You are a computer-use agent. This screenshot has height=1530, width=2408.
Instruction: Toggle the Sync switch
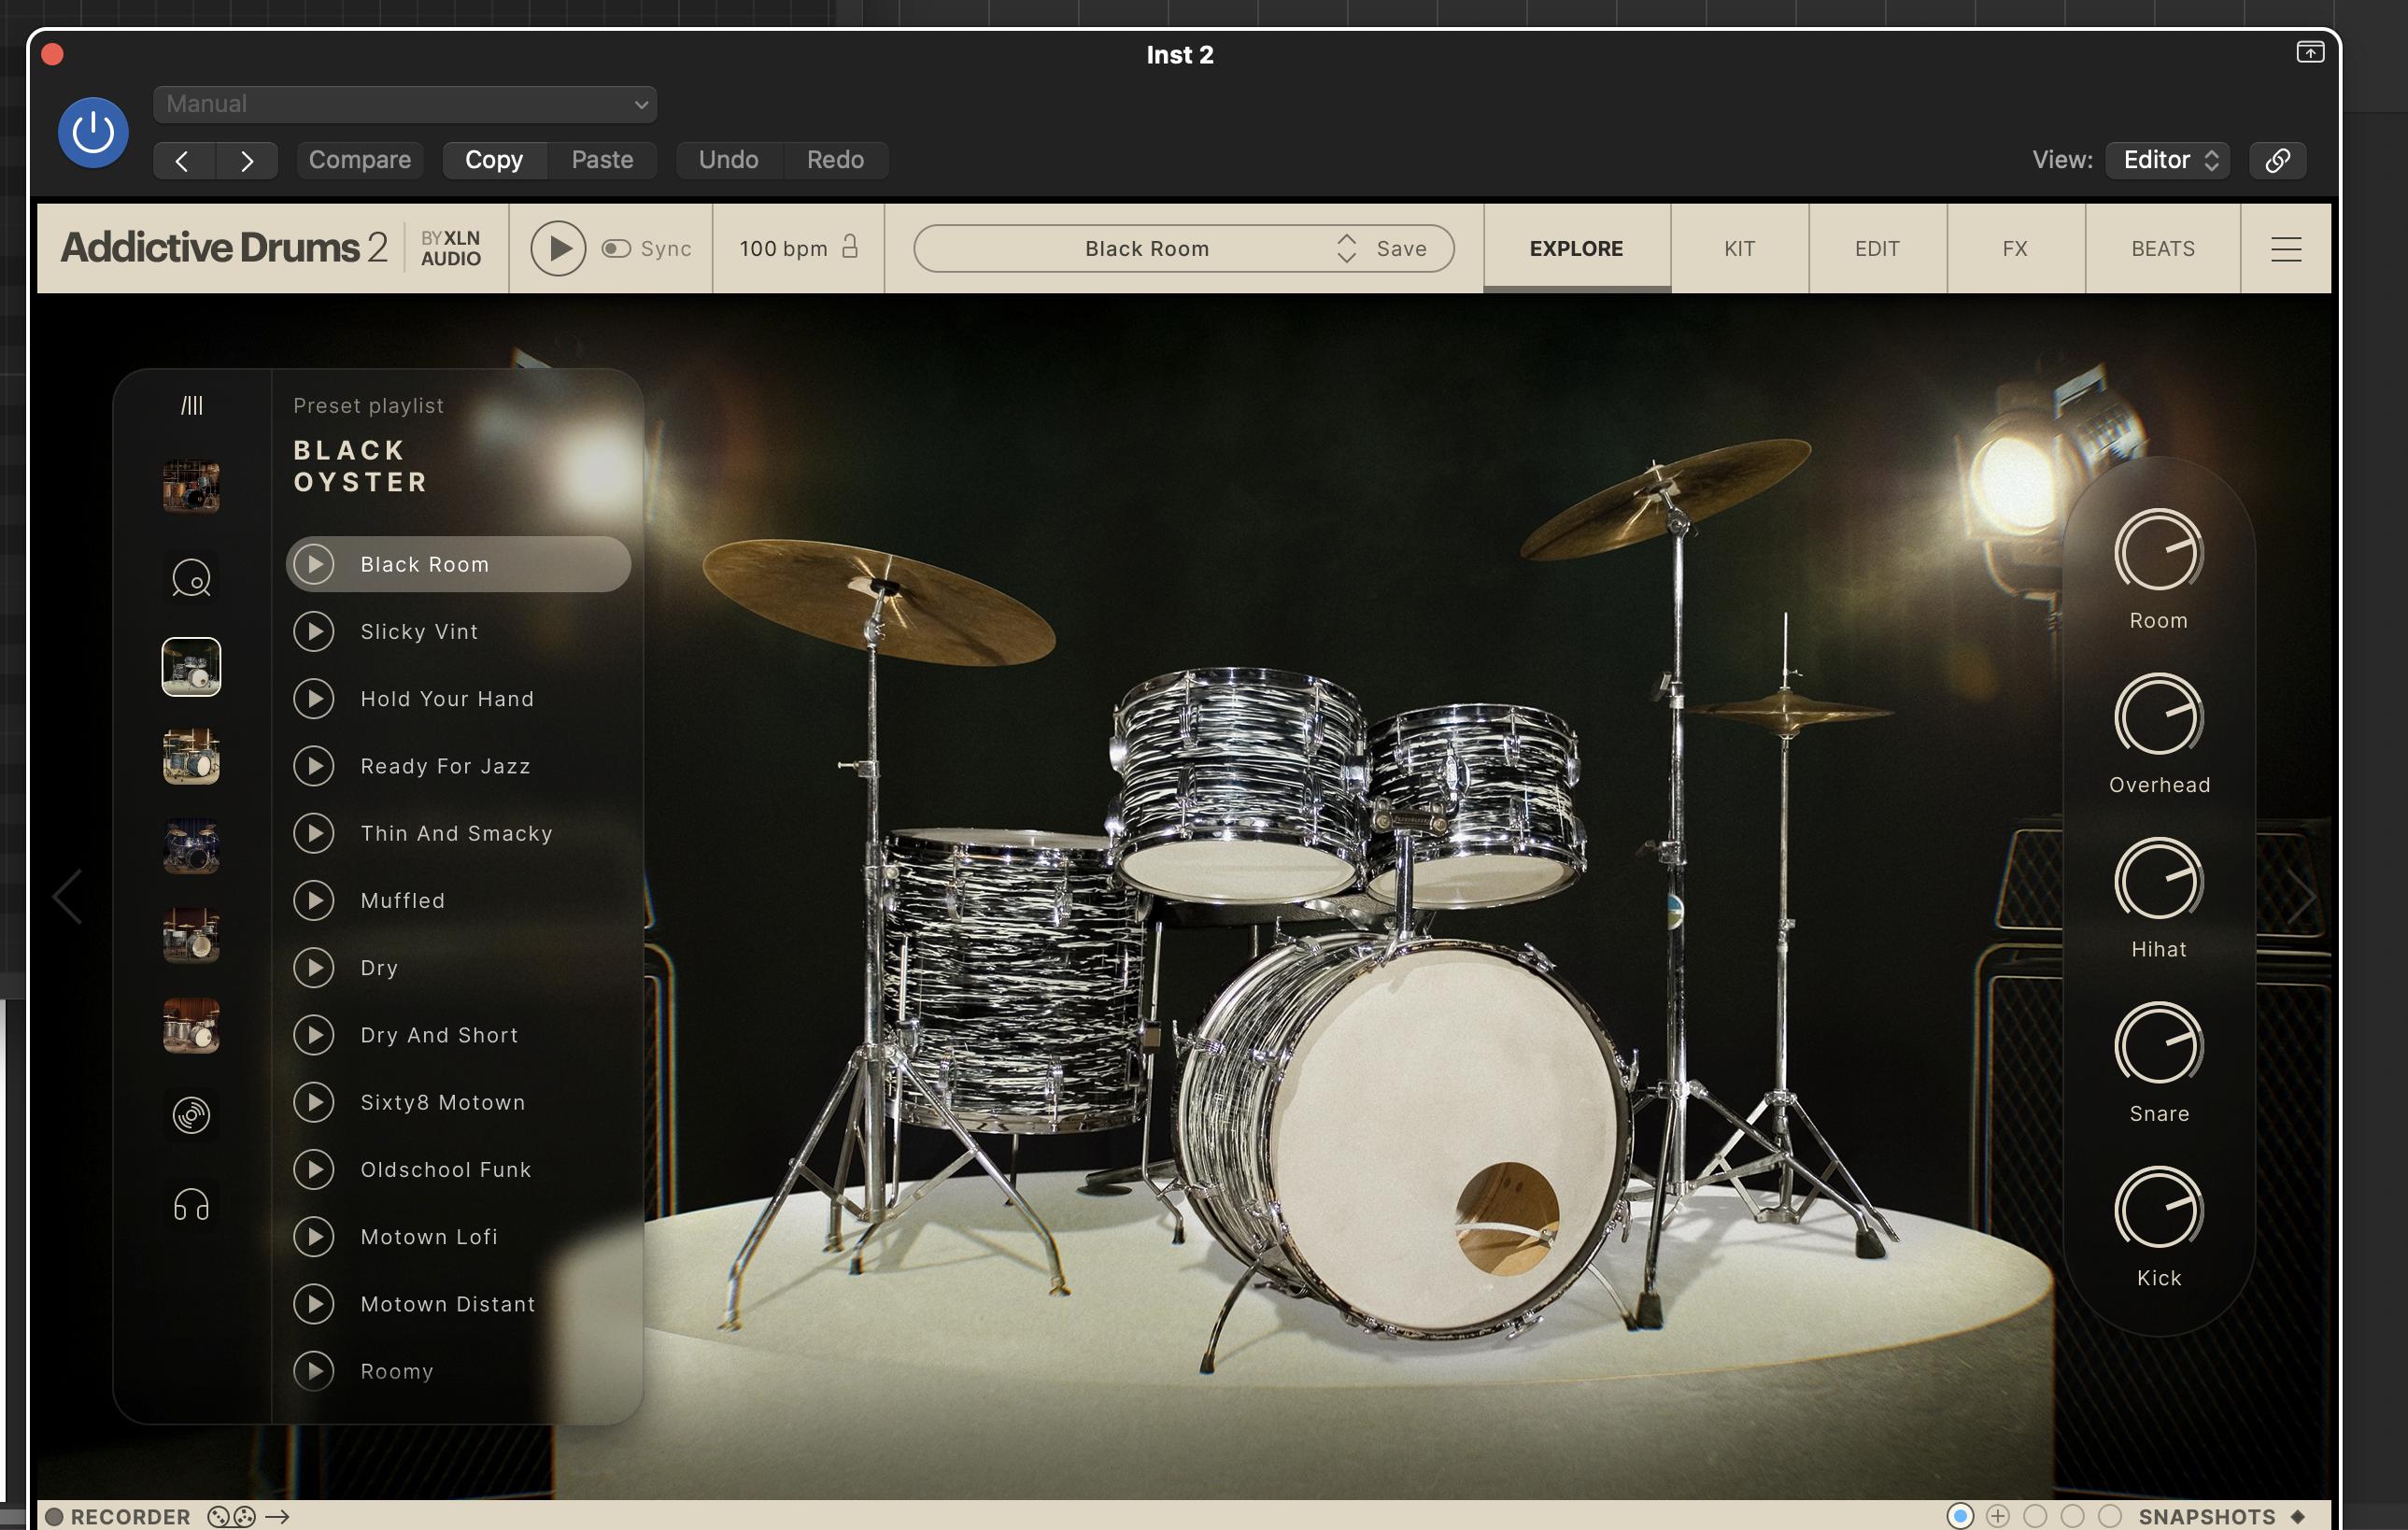(x=615, y=249)
